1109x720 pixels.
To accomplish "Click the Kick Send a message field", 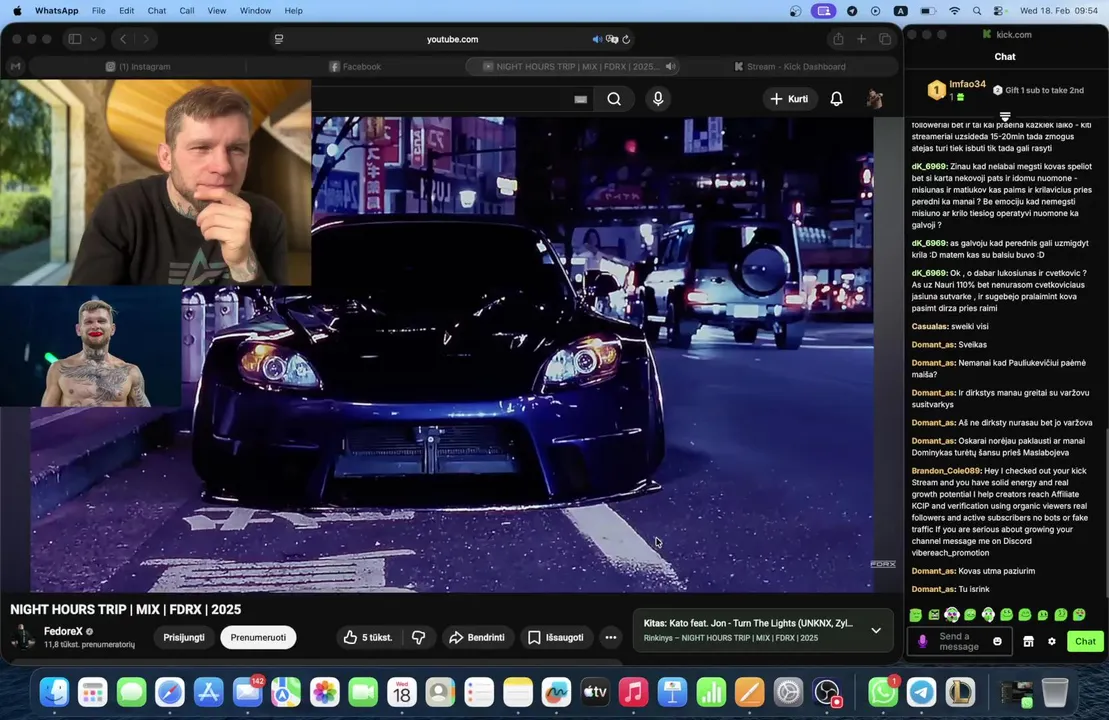I will click(x=959, y=641).
